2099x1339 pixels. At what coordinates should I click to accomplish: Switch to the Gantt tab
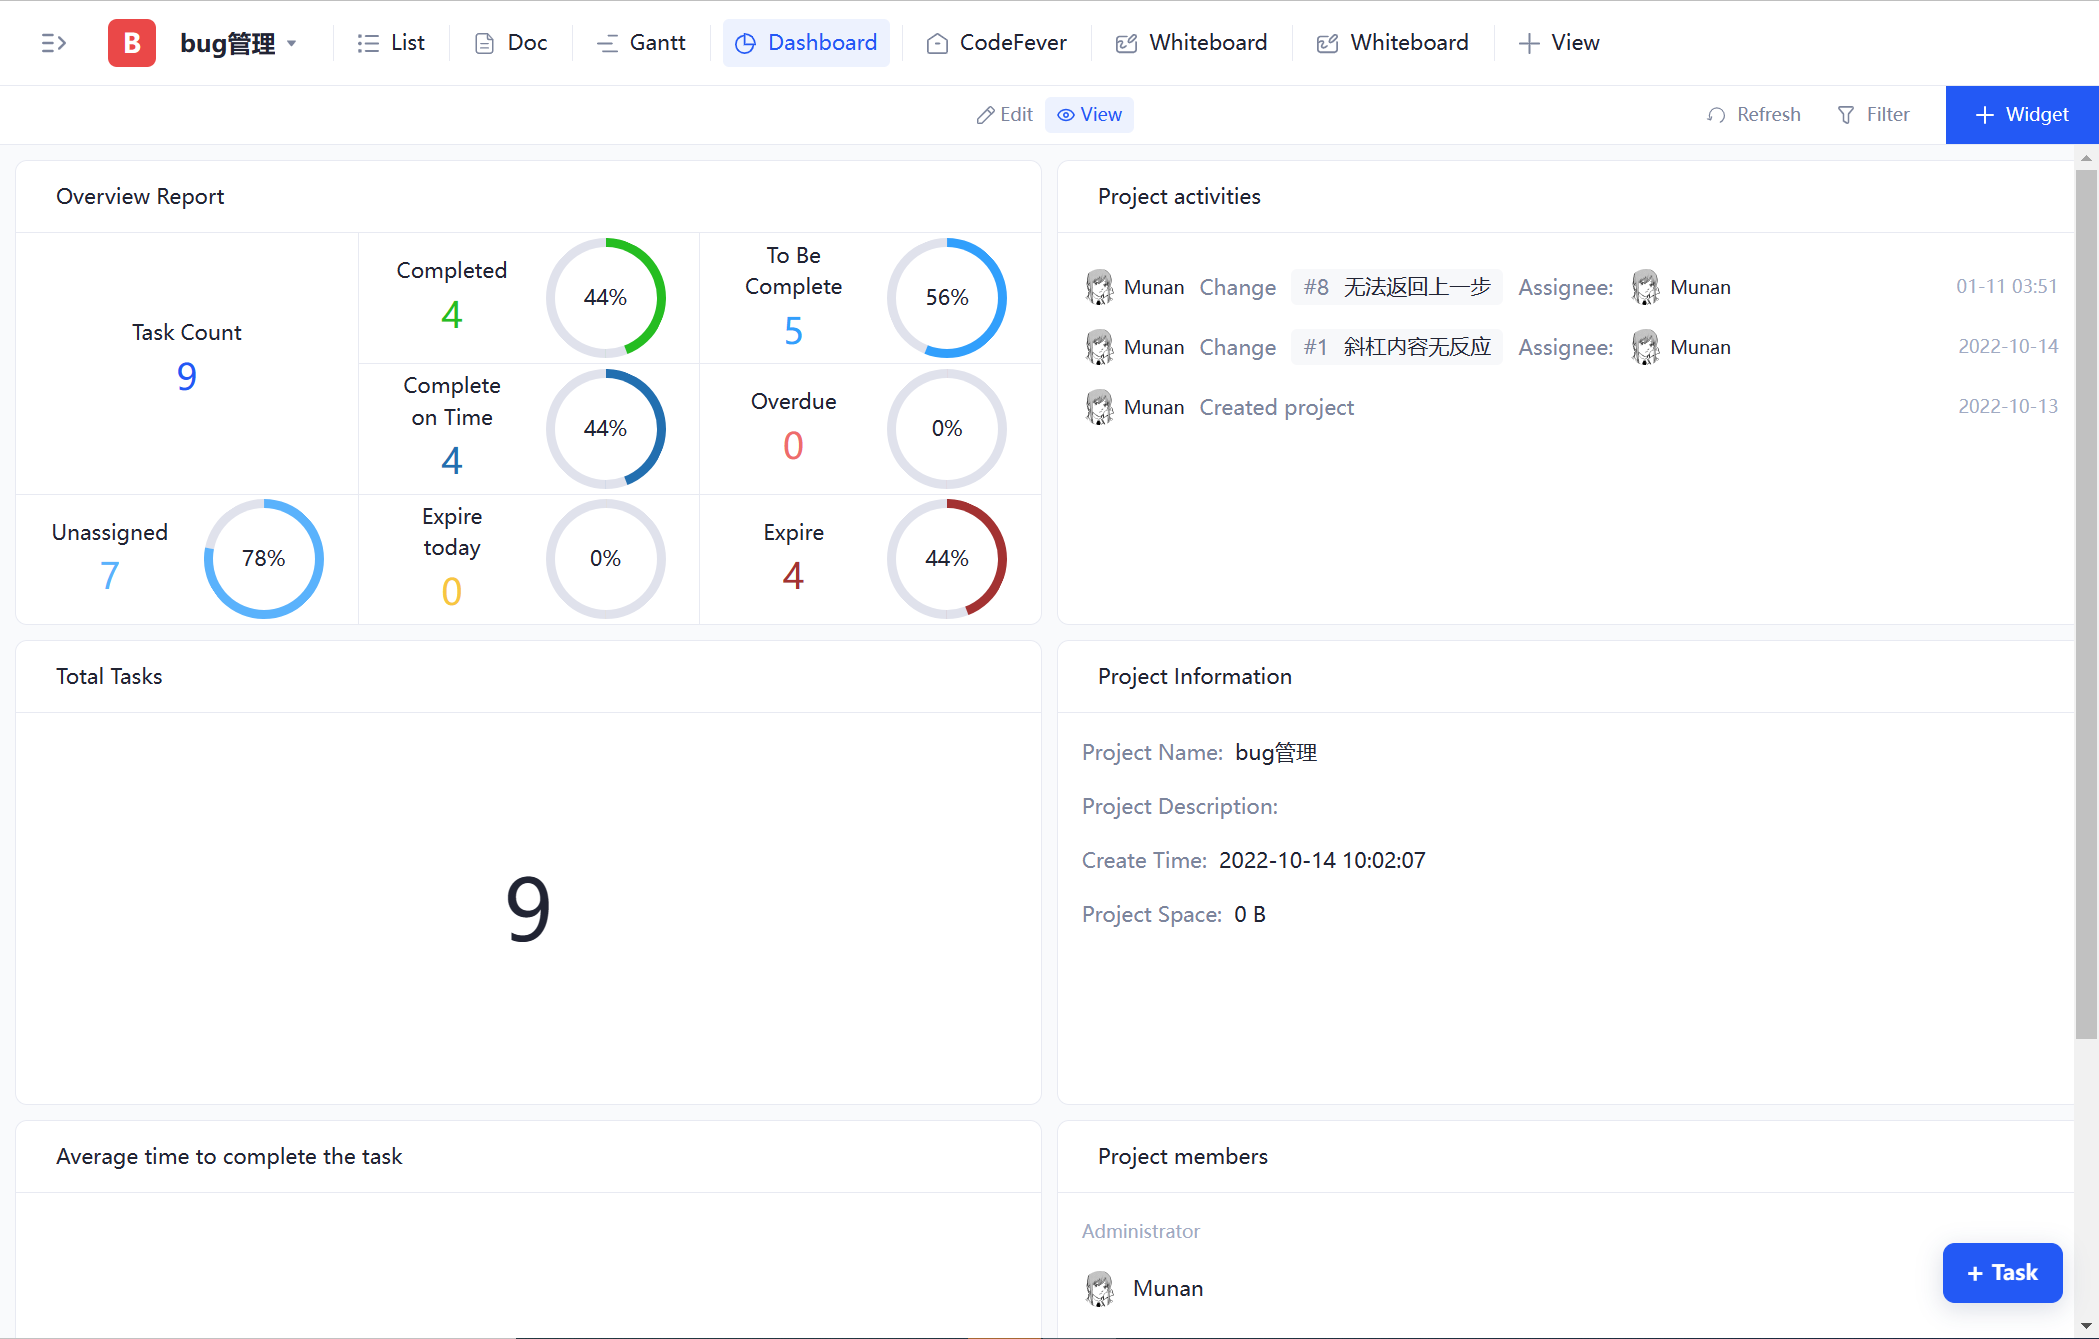tap(641, 43)
